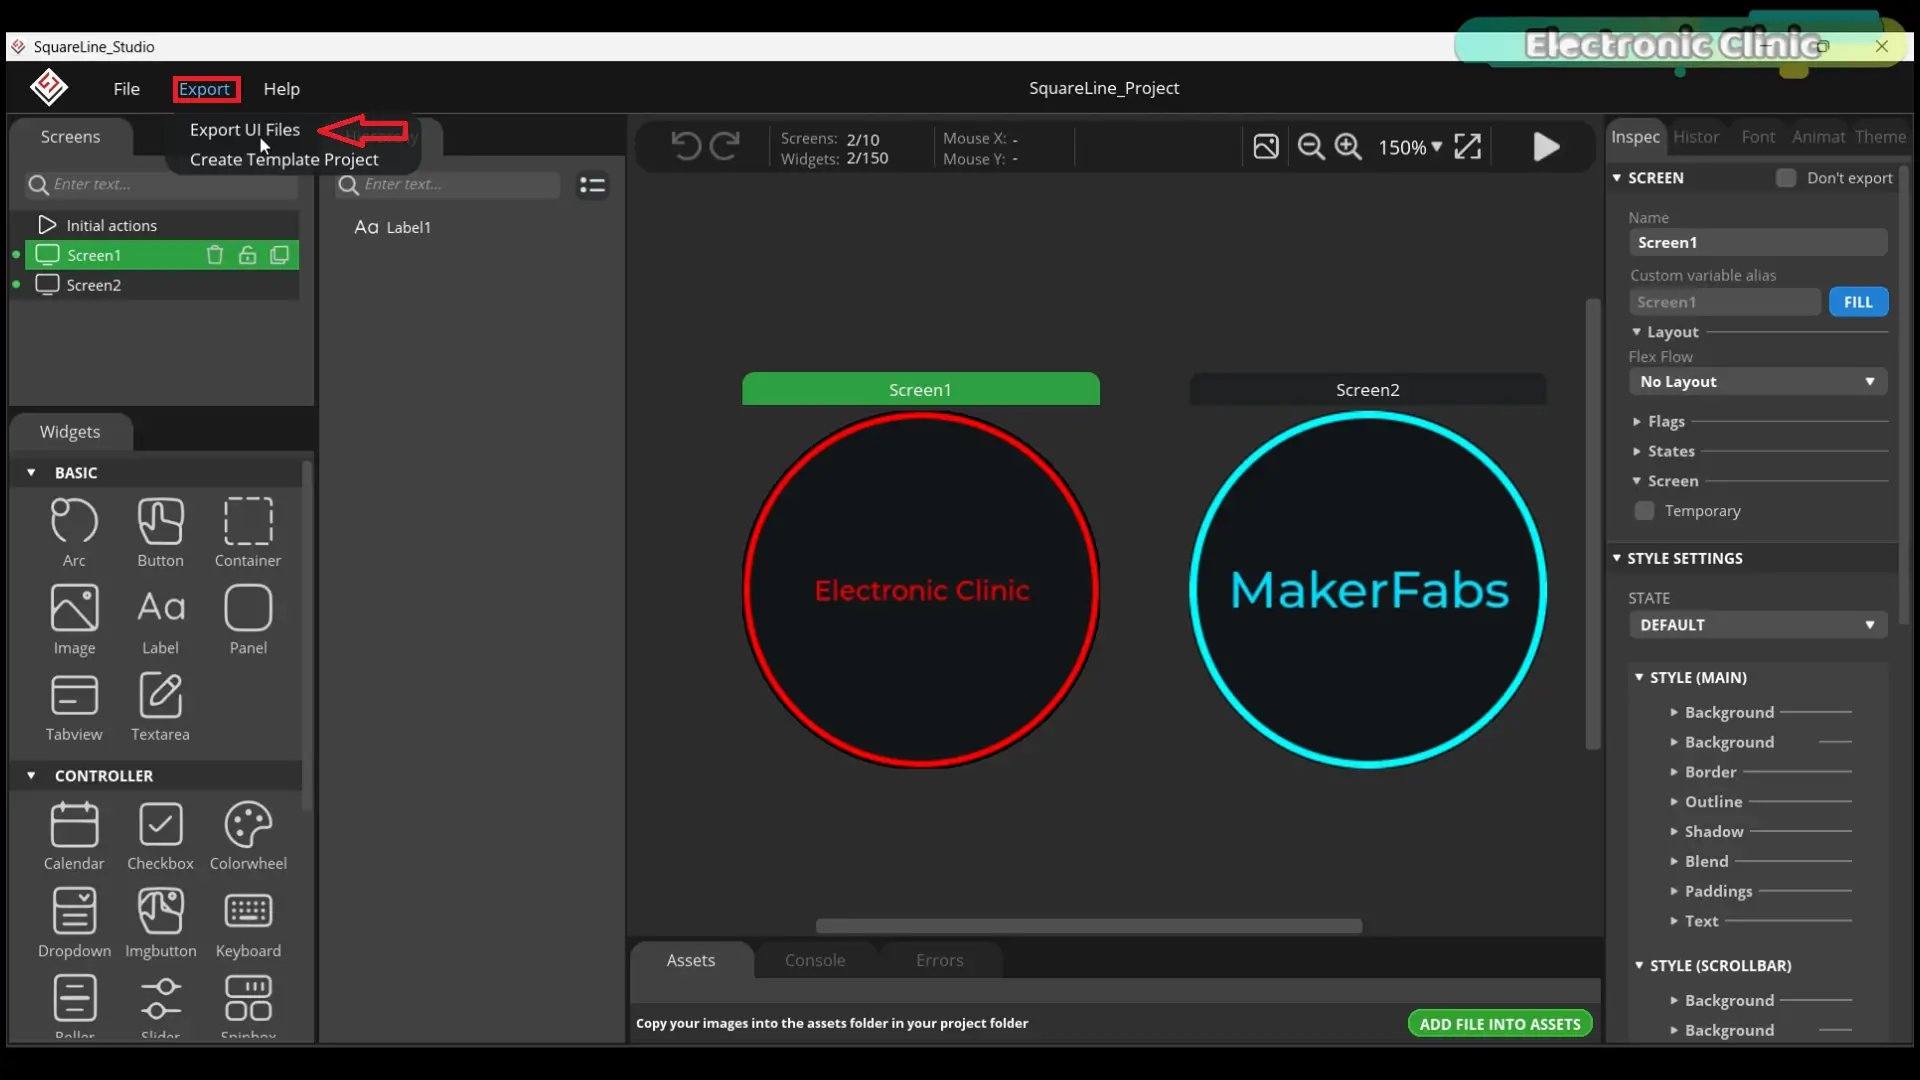Click the Screens panel search field
1920x1080 pixels.
tap(160, 185)
